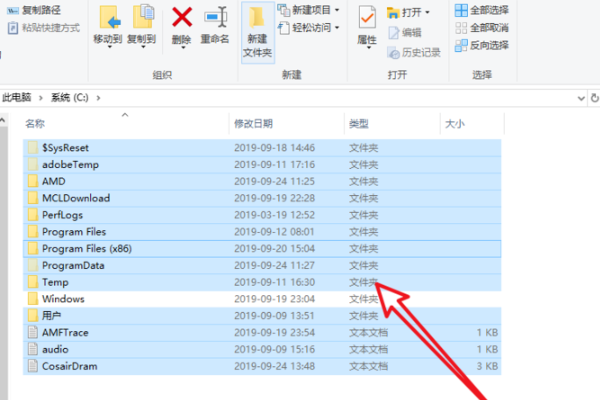Image resolution: width=600 pixels, height=400 pixels.
Task: Click the Edit (编辑) button
Action: pyautogui.click(x=405, y=33)
